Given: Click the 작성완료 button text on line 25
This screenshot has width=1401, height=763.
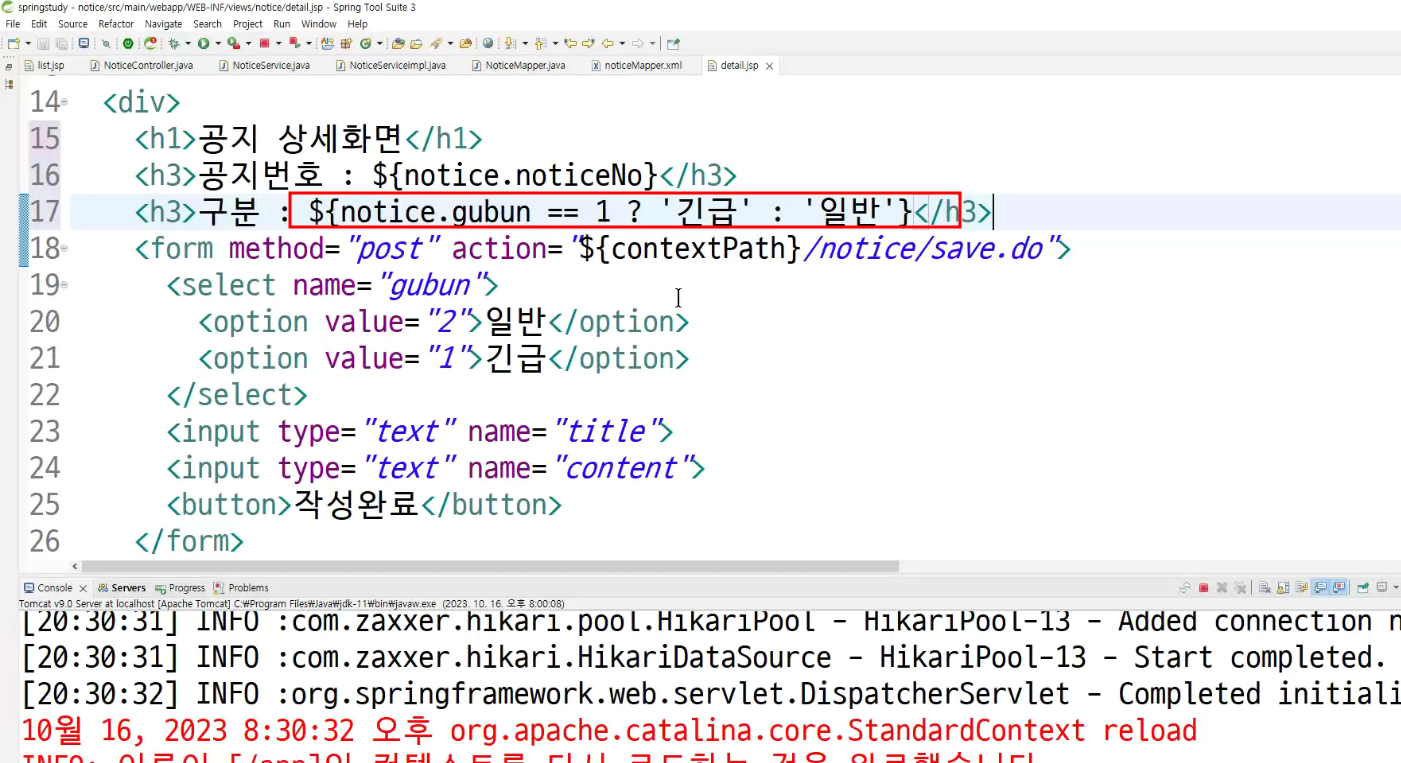Looking at the screenshot, I should point(356,504).
